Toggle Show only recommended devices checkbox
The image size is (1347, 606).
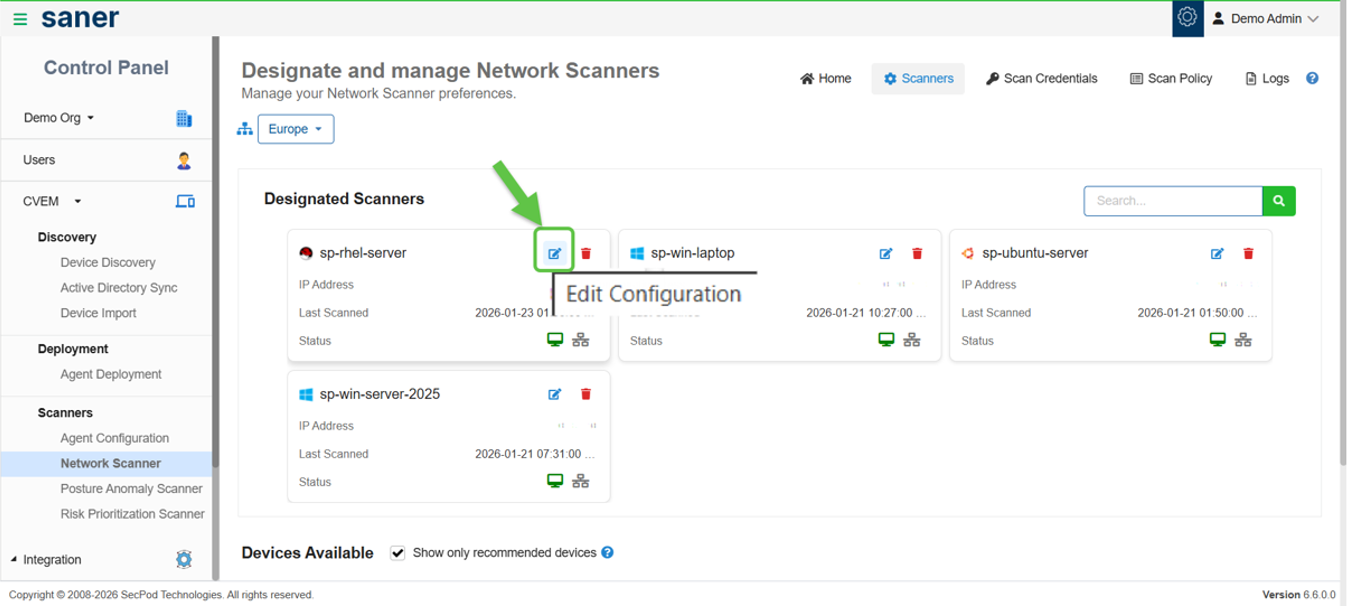398,553
